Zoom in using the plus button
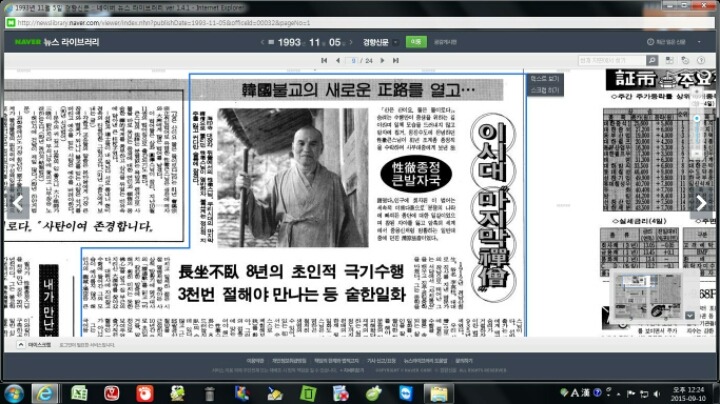Image resolution: width=720 pixels, height=404 pixels. pos(697,93)
